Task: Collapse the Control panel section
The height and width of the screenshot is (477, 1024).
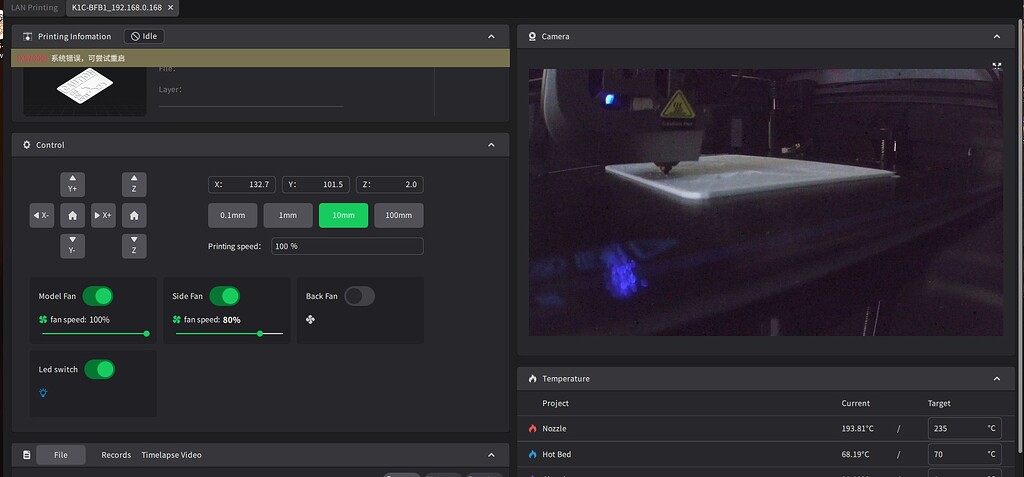Action: click(491, 145)
